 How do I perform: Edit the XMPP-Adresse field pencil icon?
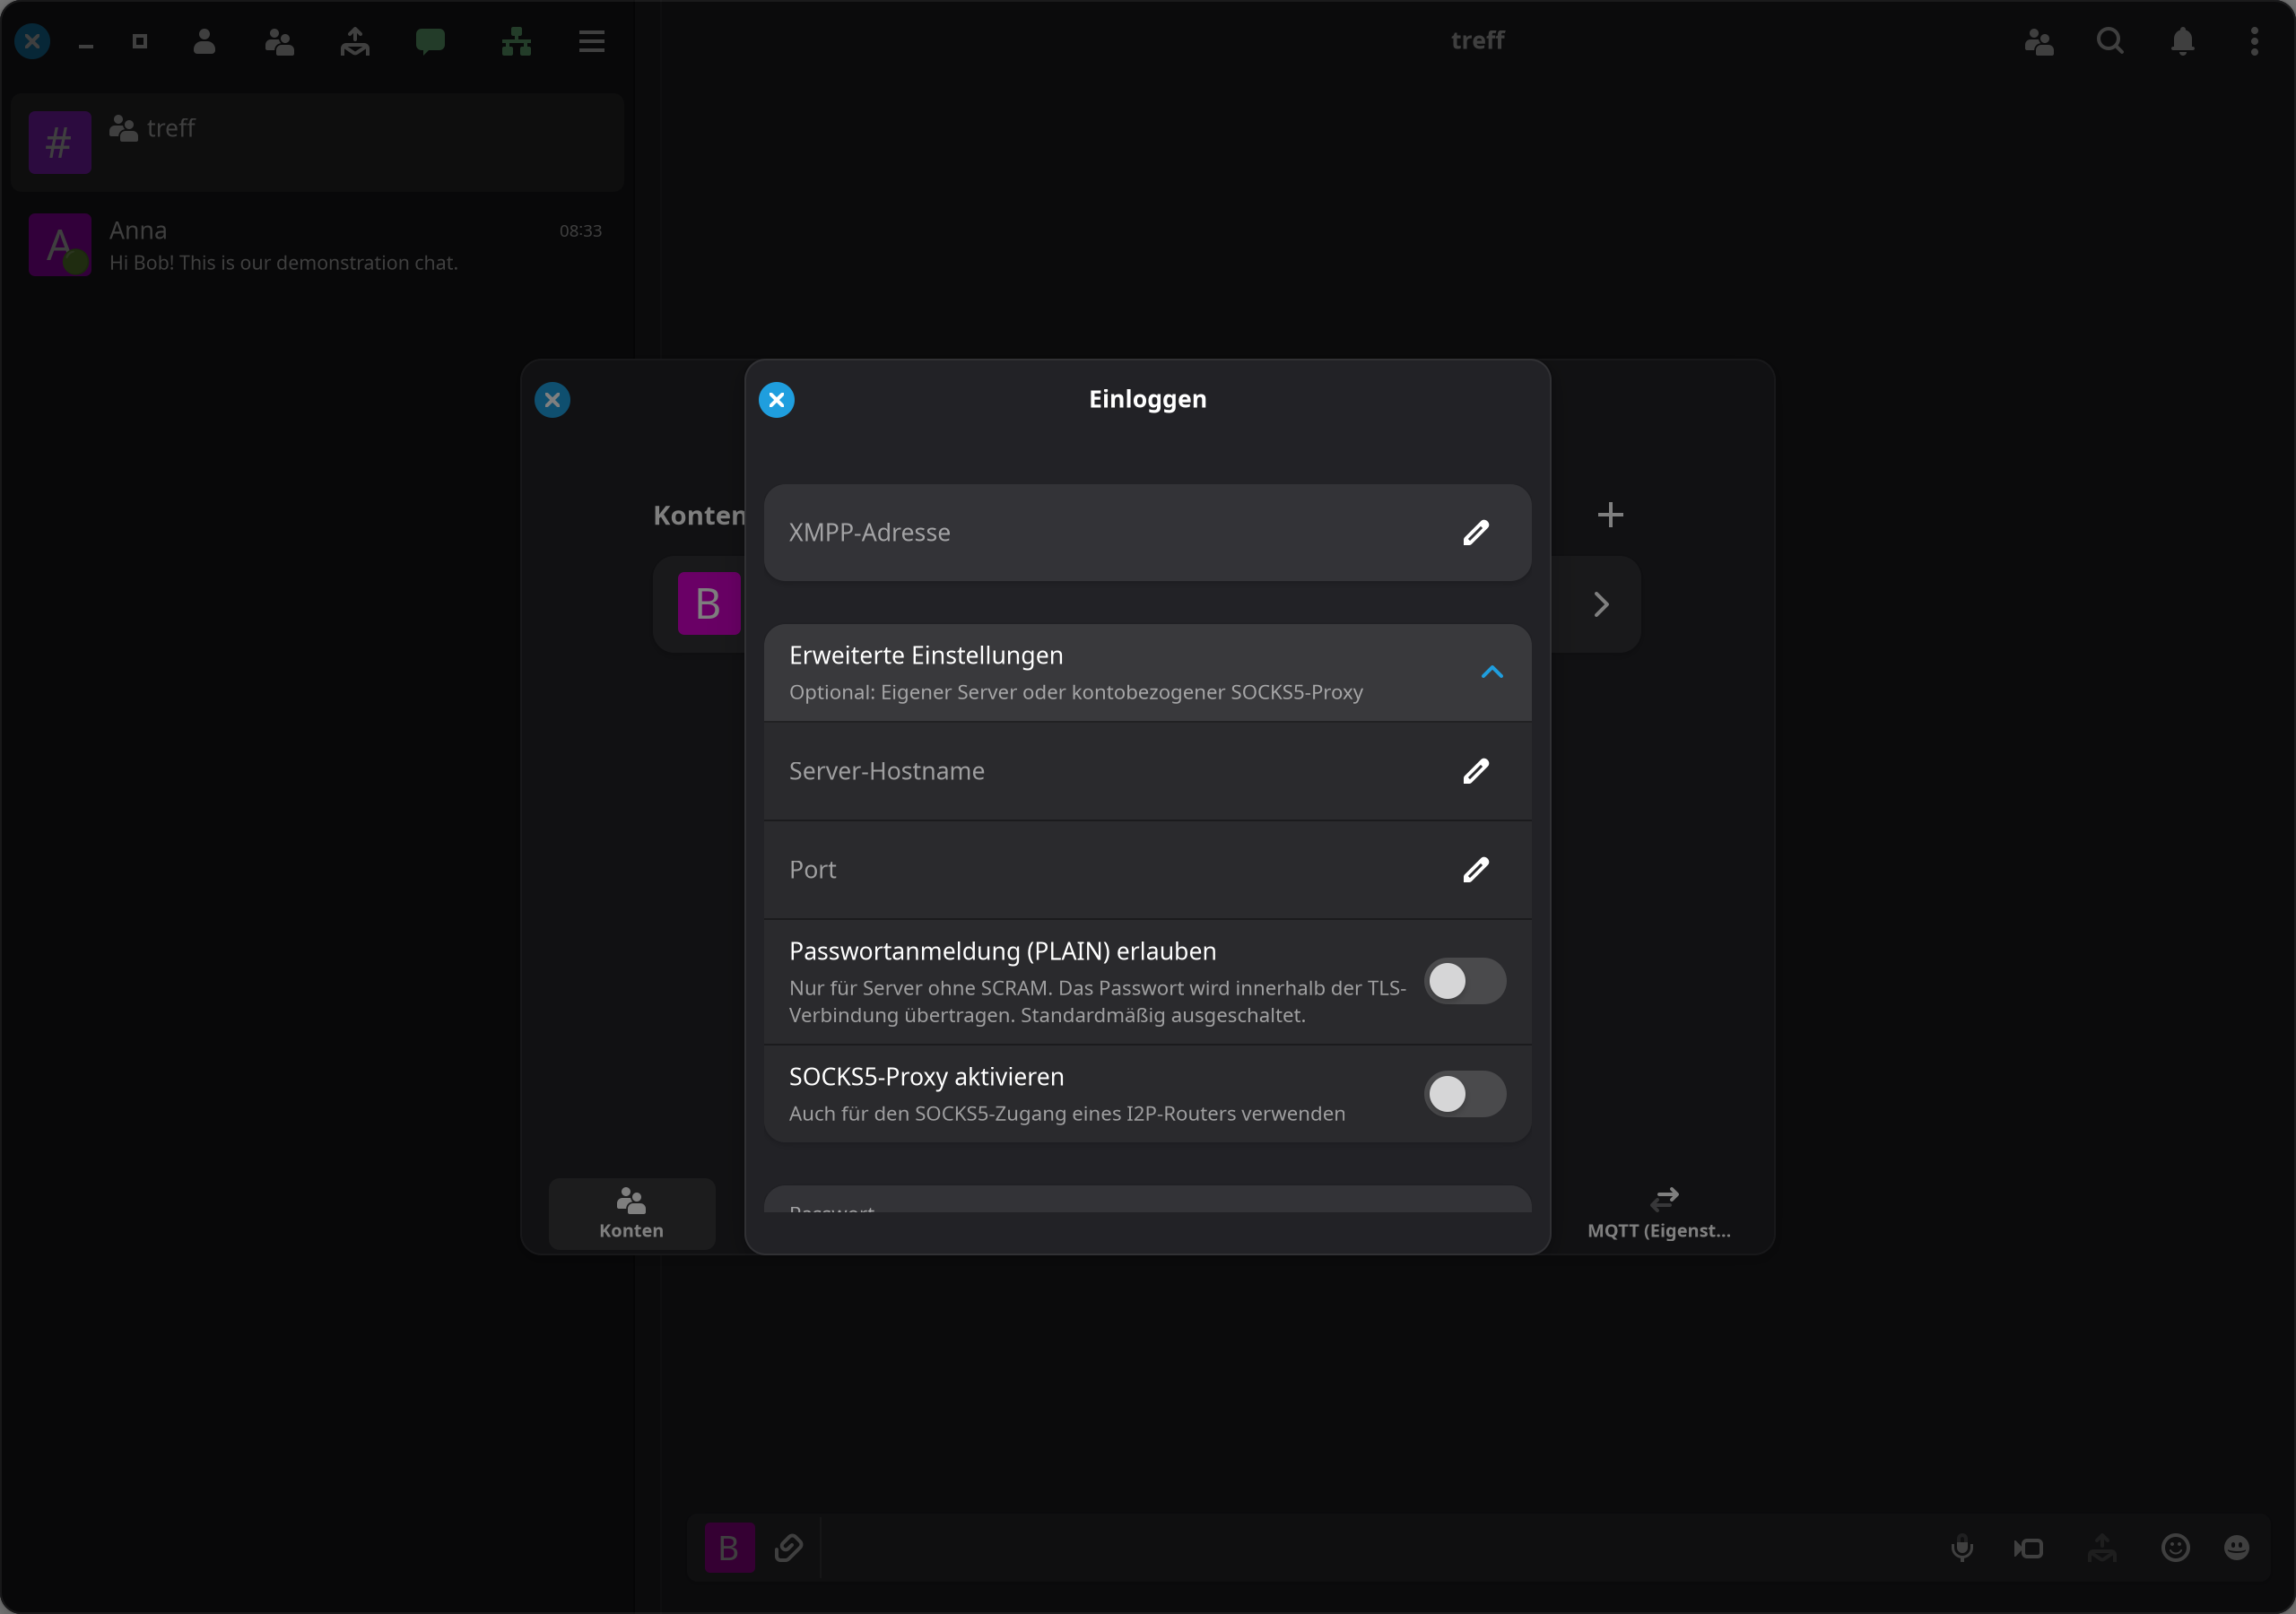point(1475,533)
